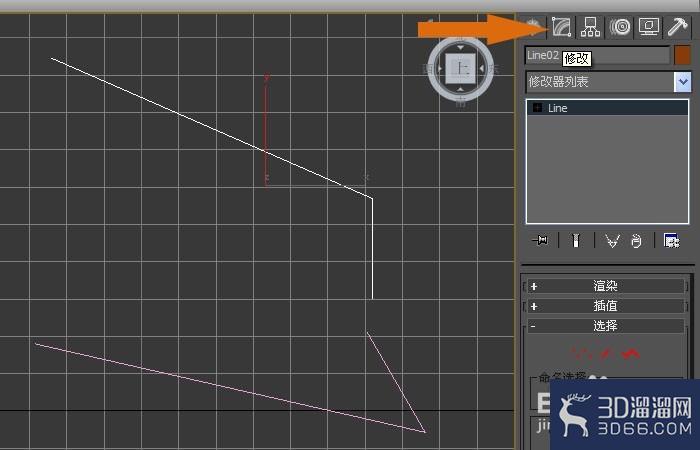Image resolution: width=700 pixels, height=450 pixels.
Task: Click Remove Modifier from Stack icon
Action: (636, 241)
